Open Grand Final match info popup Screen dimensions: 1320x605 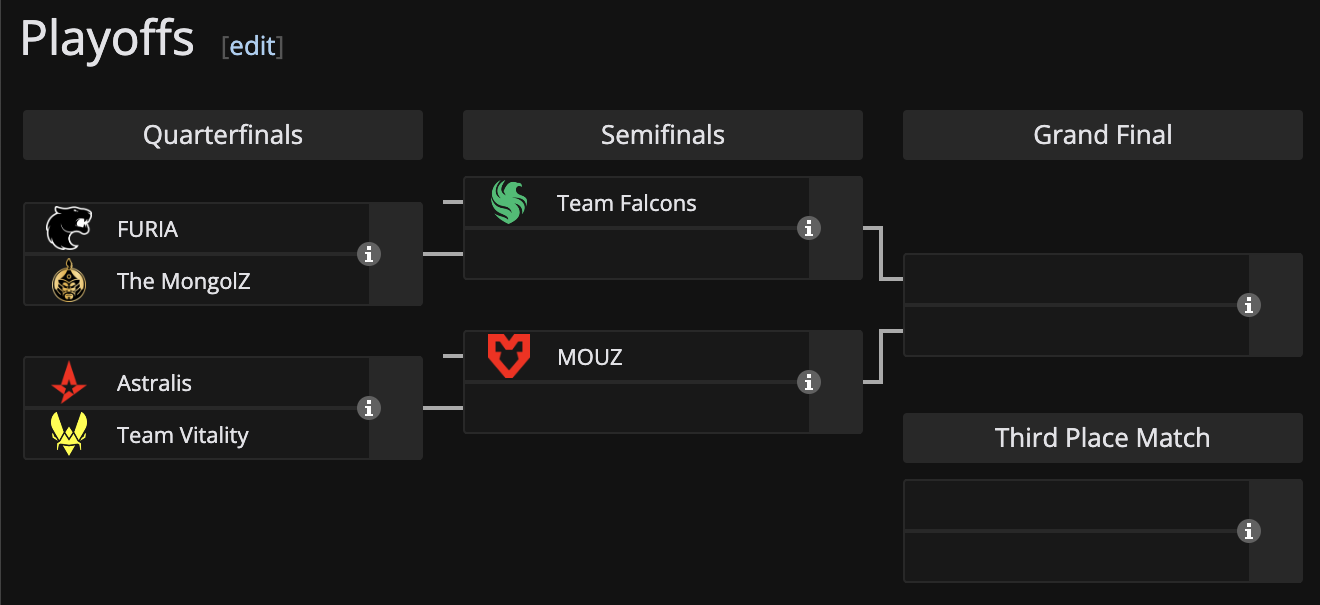(1249, 305)
